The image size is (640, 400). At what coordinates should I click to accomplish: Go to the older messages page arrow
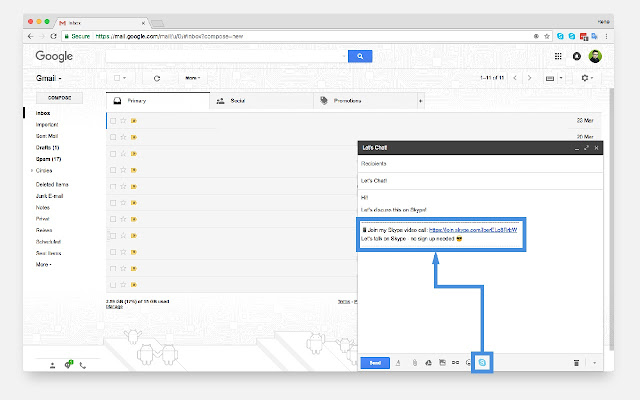click(x=529, y=78)
